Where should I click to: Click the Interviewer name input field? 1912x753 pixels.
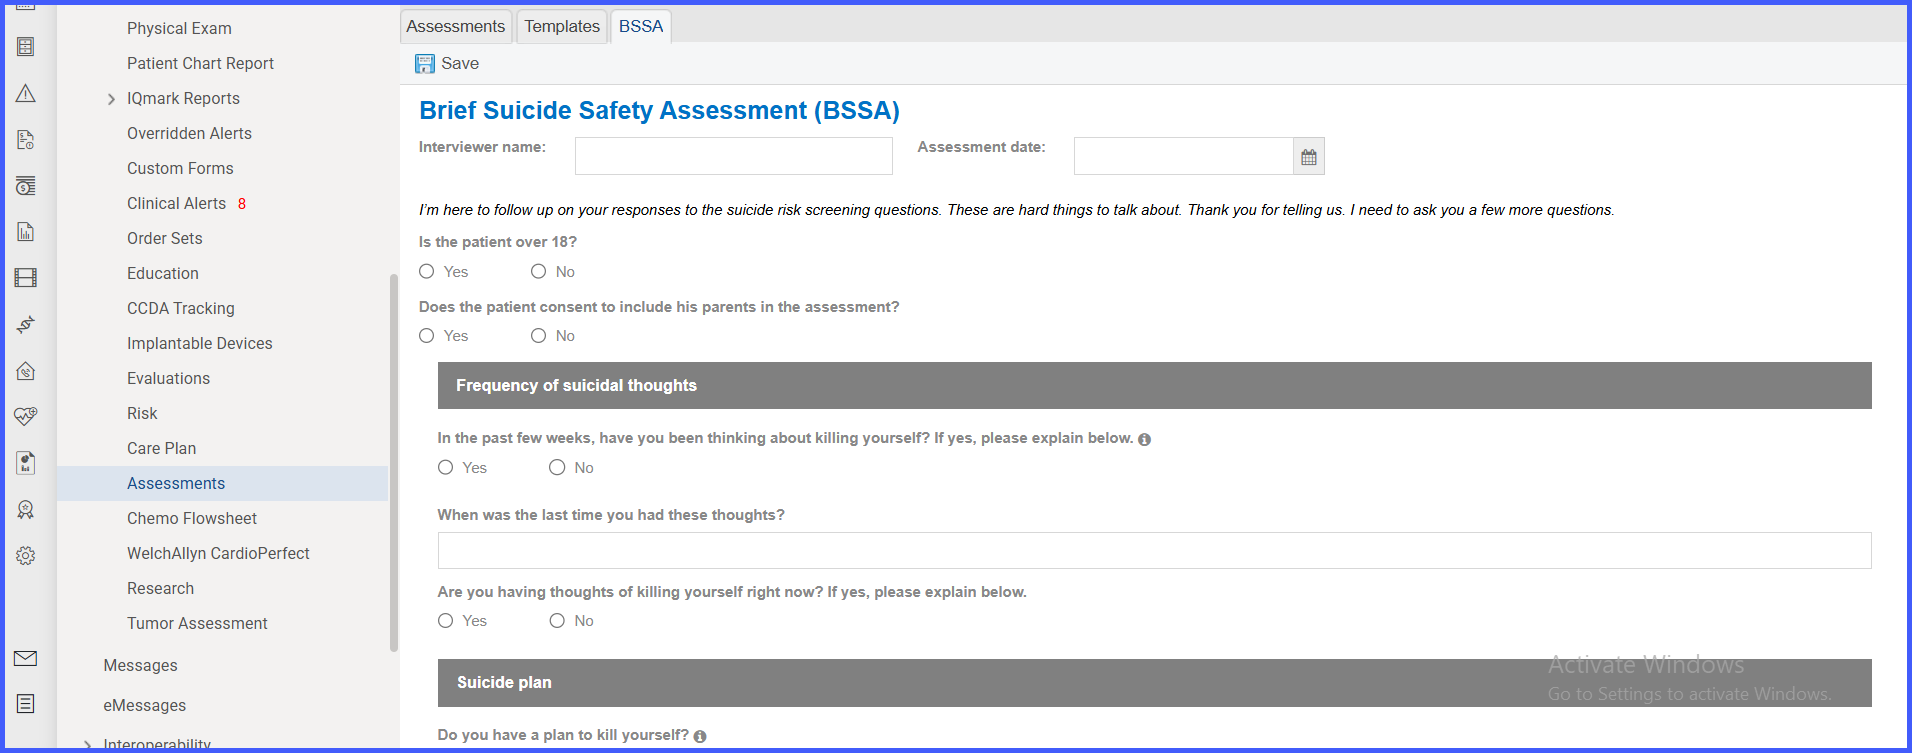click(734, 156)
